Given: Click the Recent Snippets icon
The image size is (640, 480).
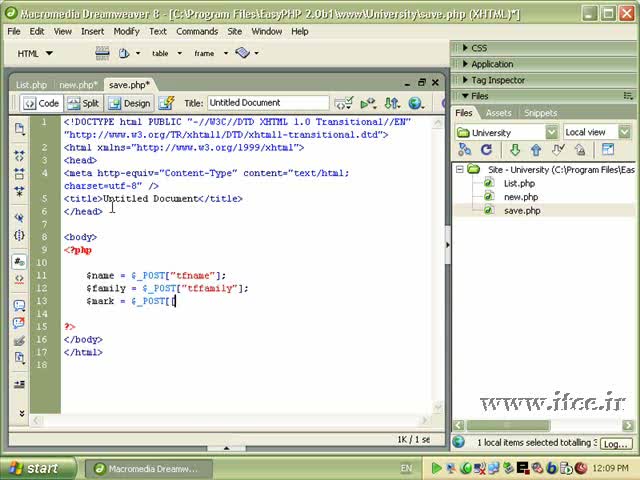Looking at the screenshot, I should click(x=19, y=358).
